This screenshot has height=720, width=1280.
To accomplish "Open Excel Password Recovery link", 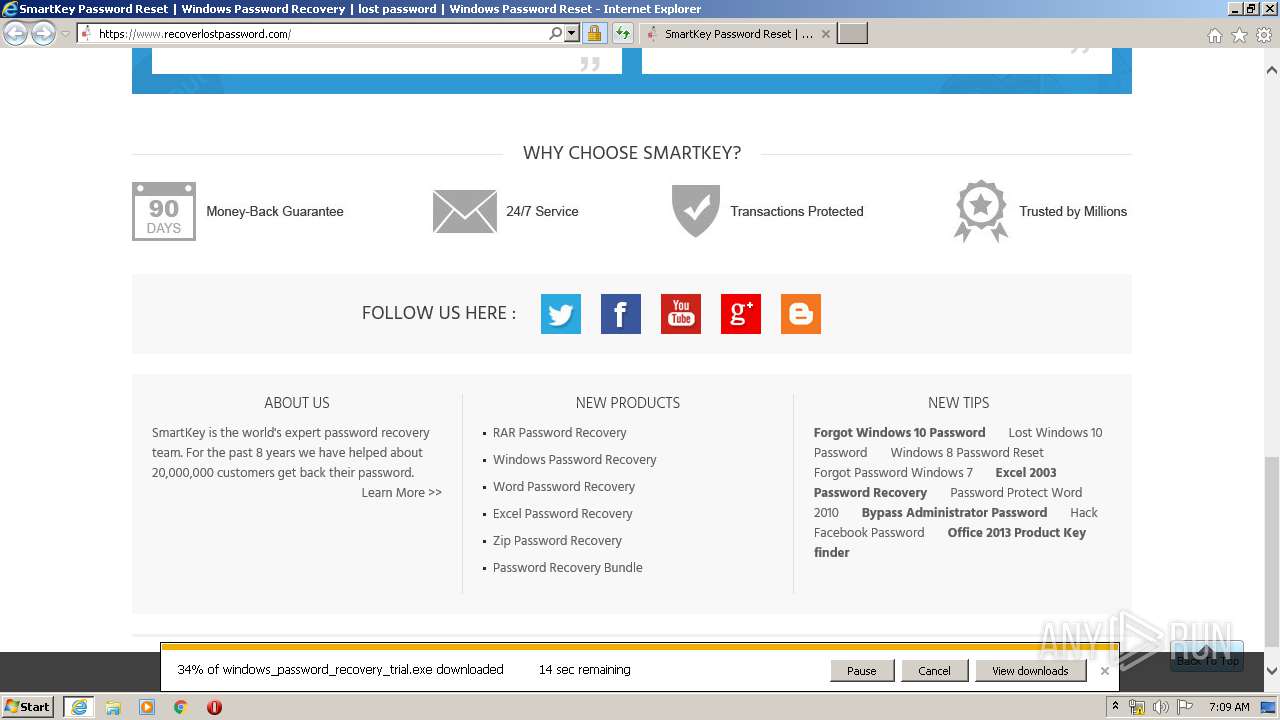I will pyautogui.click(x=562, y=514).
